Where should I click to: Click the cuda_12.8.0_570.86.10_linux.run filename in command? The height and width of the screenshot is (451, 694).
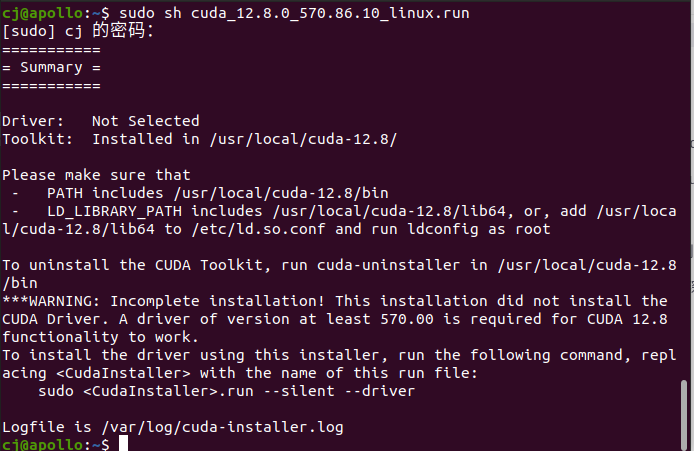(330, 13)
